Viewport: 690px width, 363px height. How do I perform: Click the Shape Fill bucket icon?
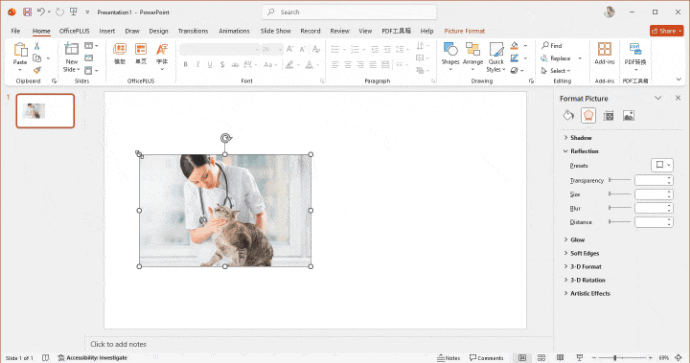tap(514, 46)
